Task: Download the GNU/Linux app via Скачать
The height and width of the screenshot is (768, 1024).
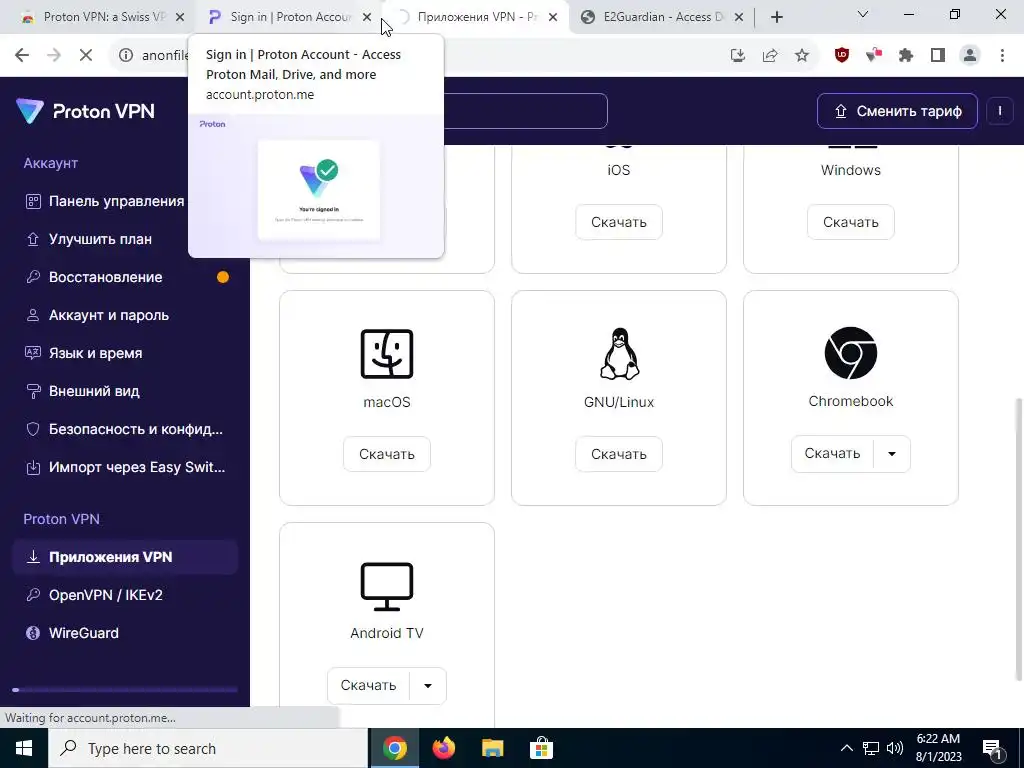Action: tap(618, 454)
